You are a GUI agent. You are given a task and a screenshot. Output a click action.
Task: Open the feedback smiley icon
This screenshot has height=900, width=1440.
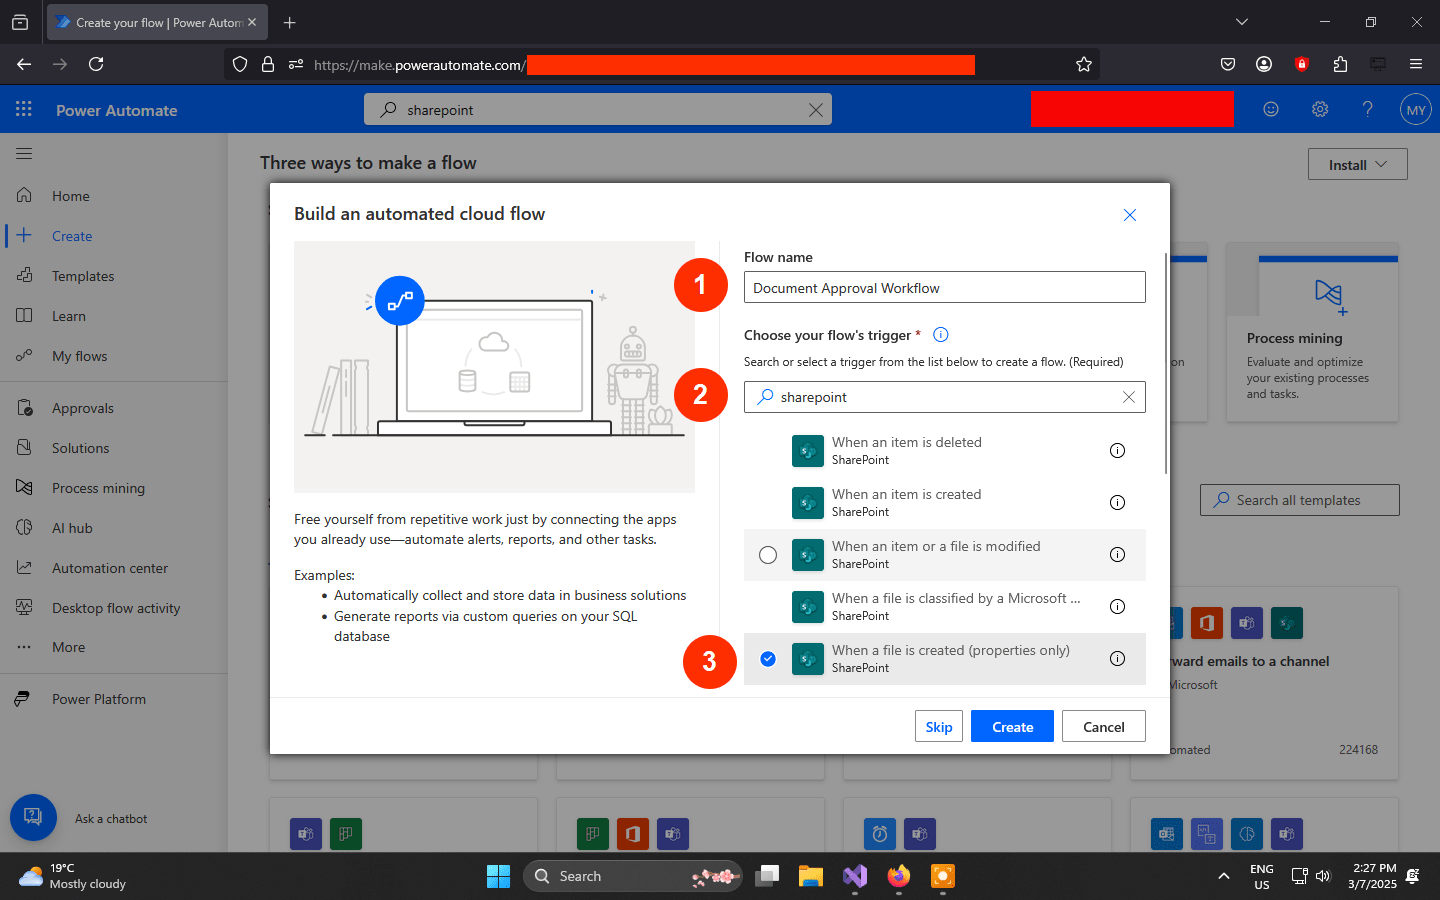(1271, 109)
